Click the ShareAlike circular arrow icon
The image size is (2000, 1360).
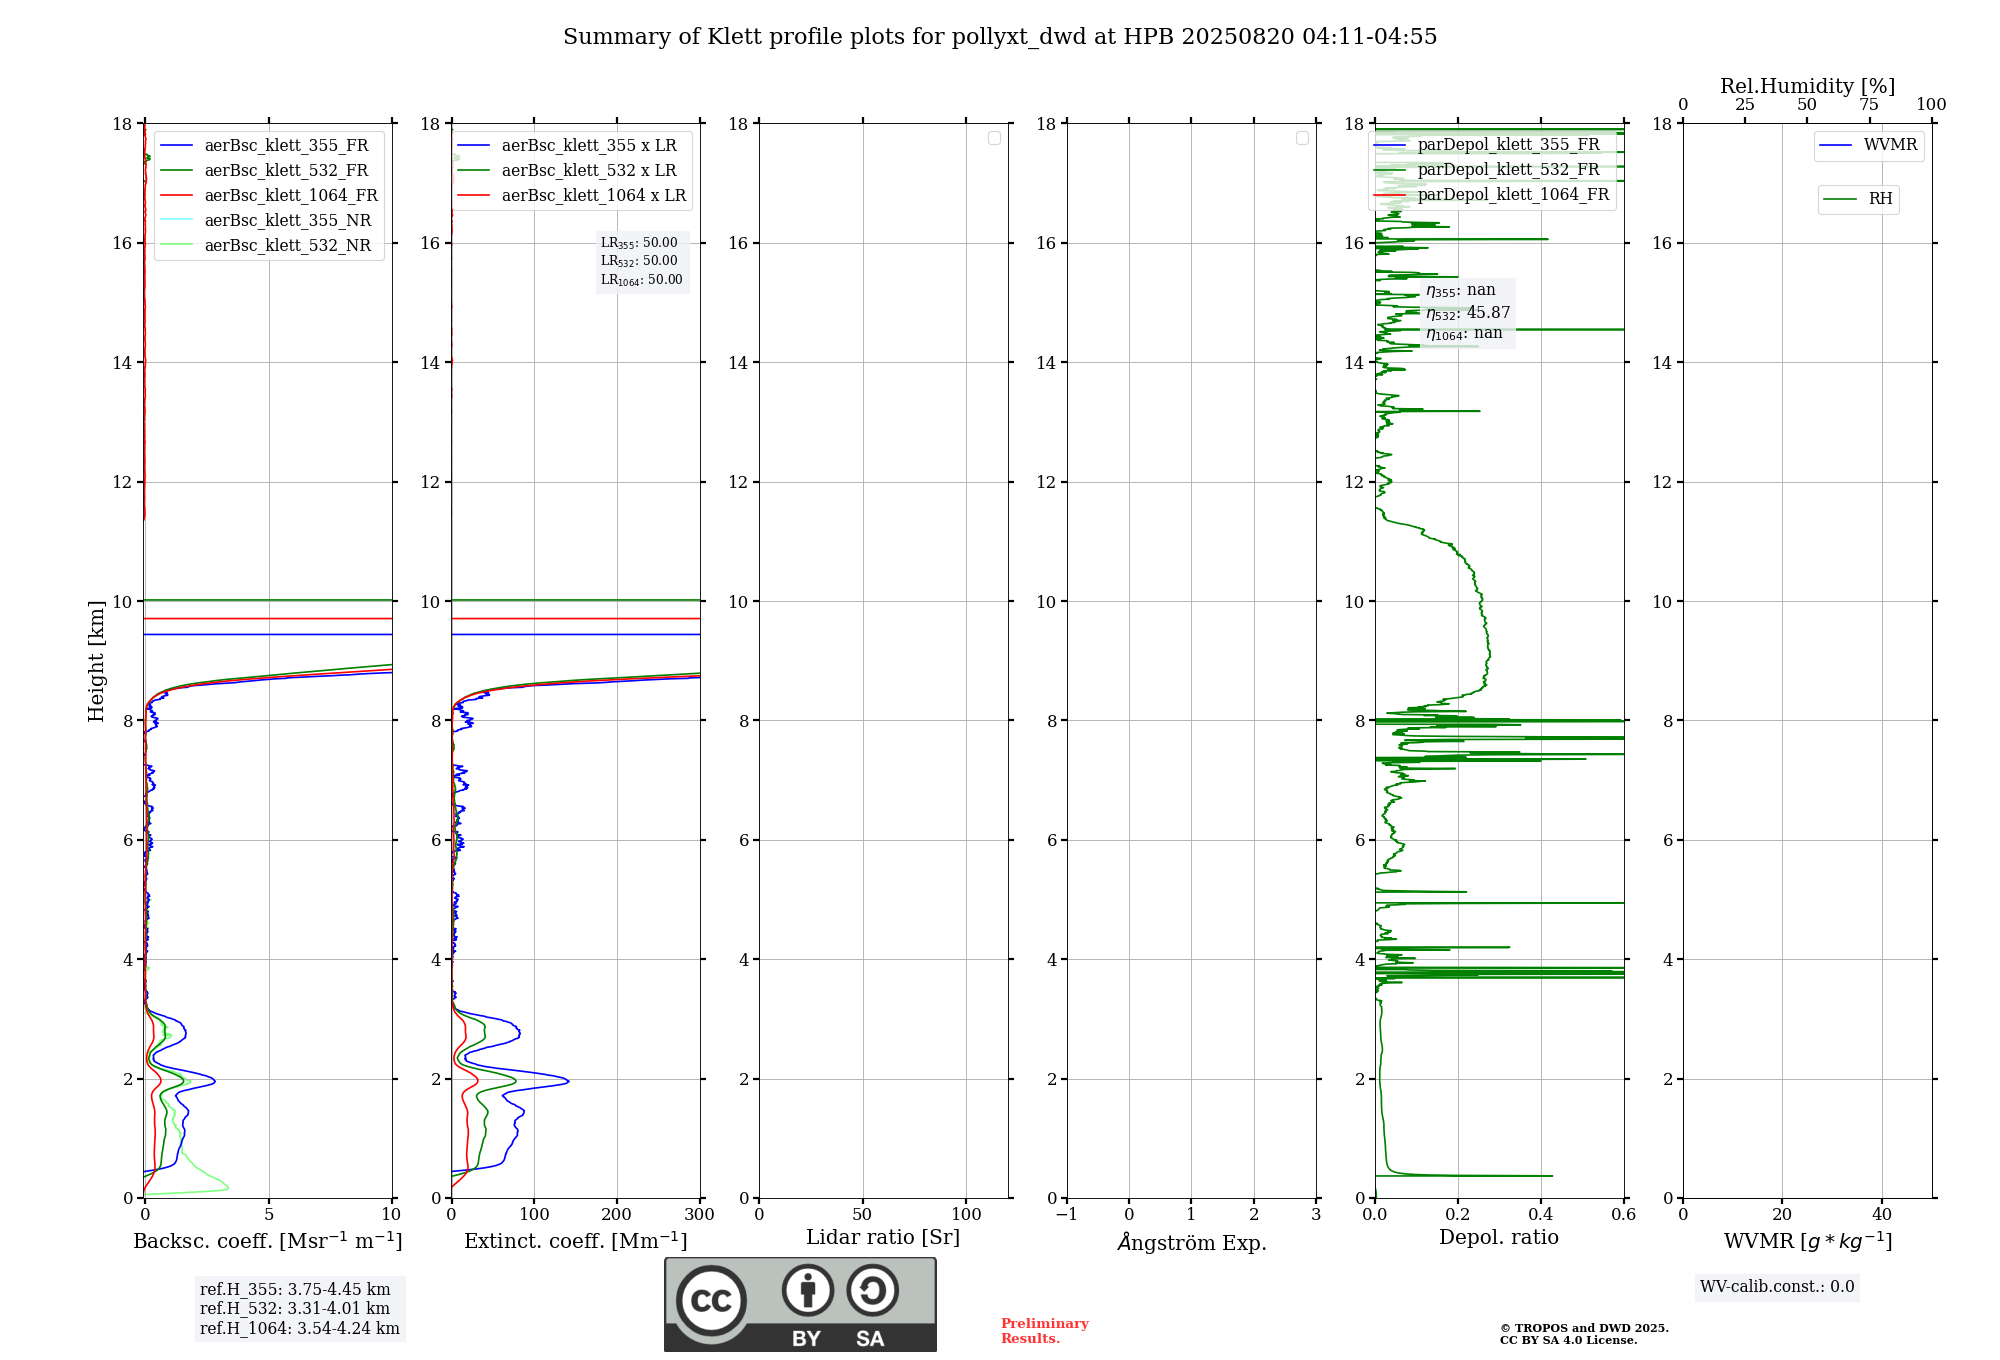(x=872, y=1290)
